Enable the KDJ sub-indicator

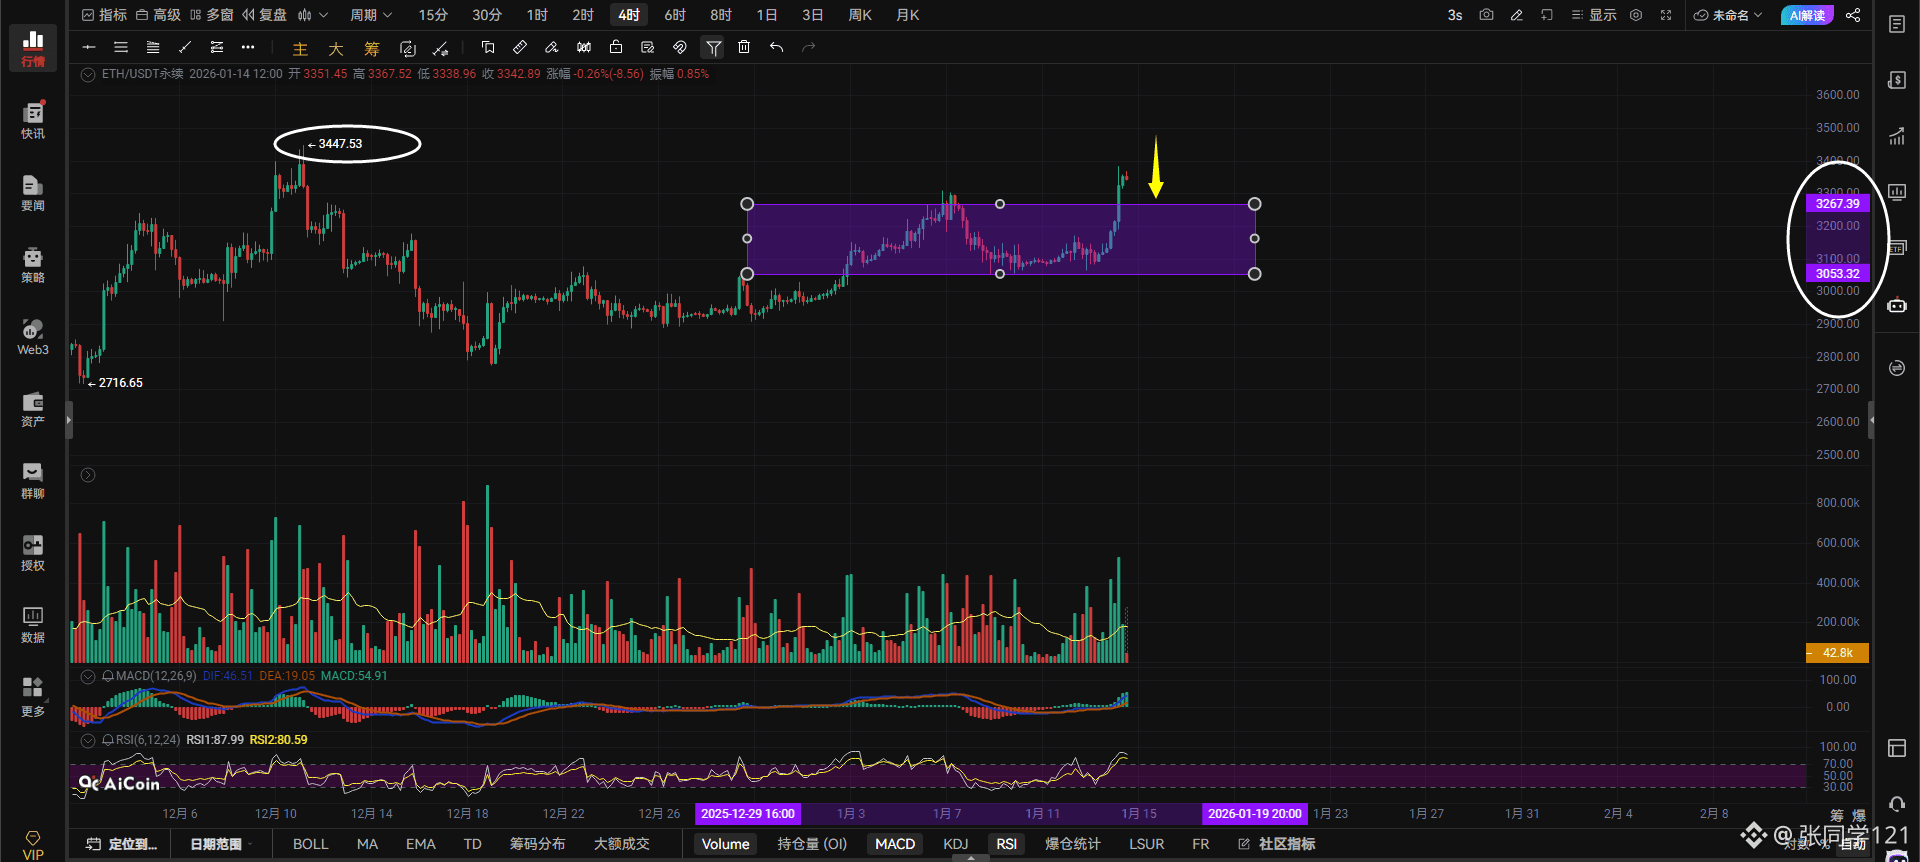(955, 844)
